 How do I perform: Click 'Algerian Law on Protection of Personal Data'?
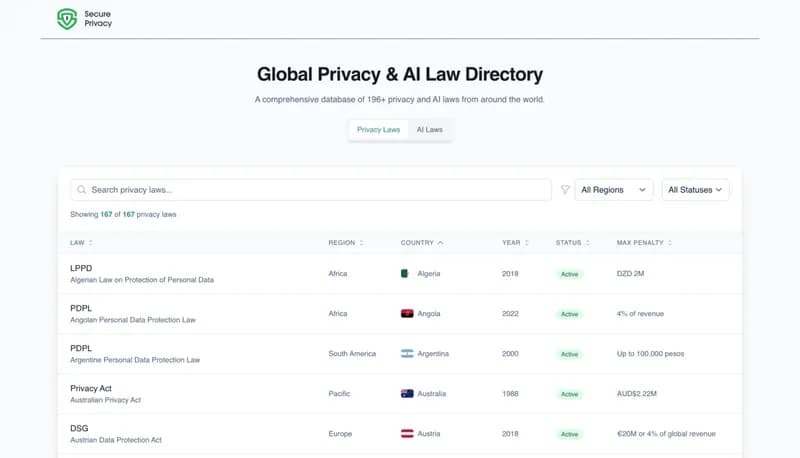142,280
